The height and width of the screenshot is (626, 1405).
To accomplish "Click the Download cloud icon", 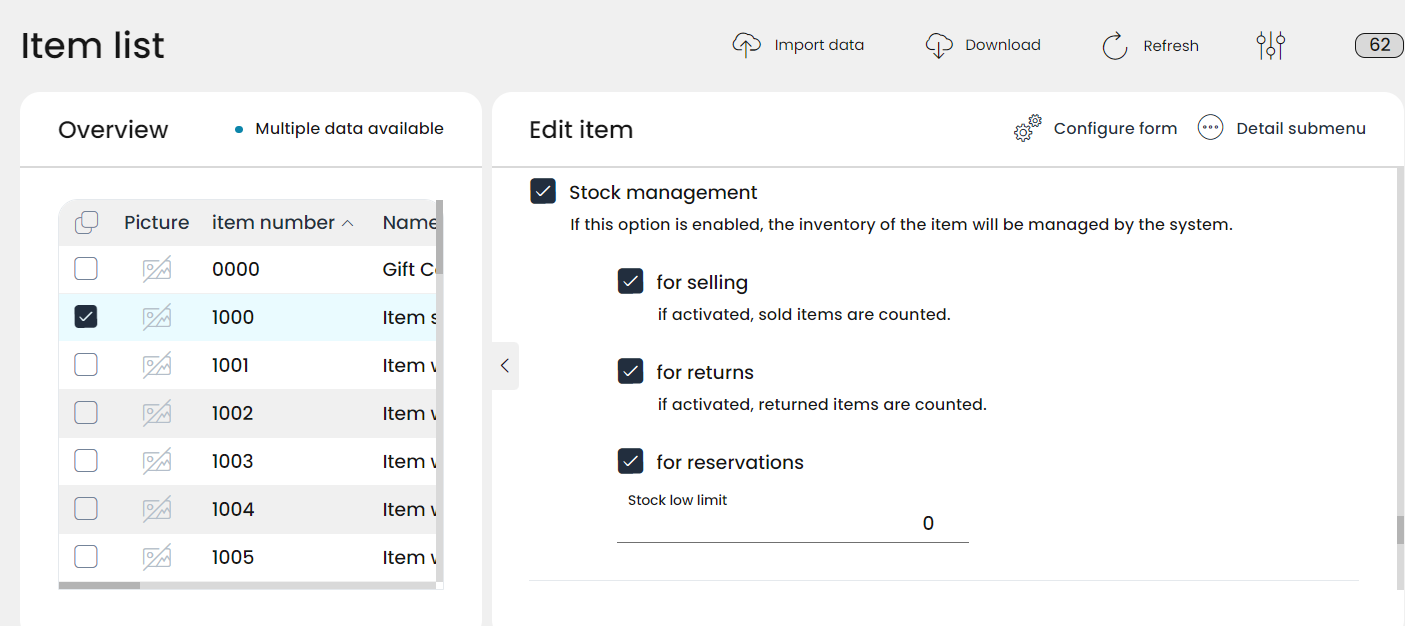I will coord(938,45).
